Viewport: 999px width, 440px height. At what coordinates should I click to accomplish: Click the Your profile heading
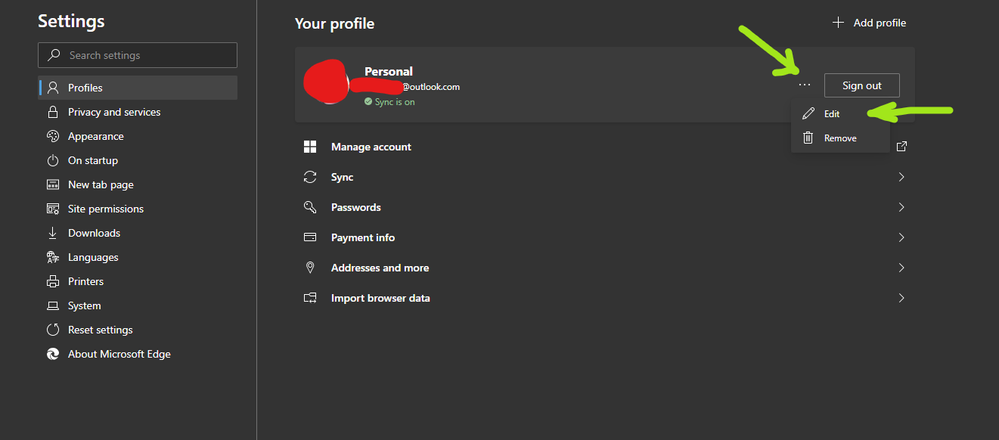[x=334, y=24]
